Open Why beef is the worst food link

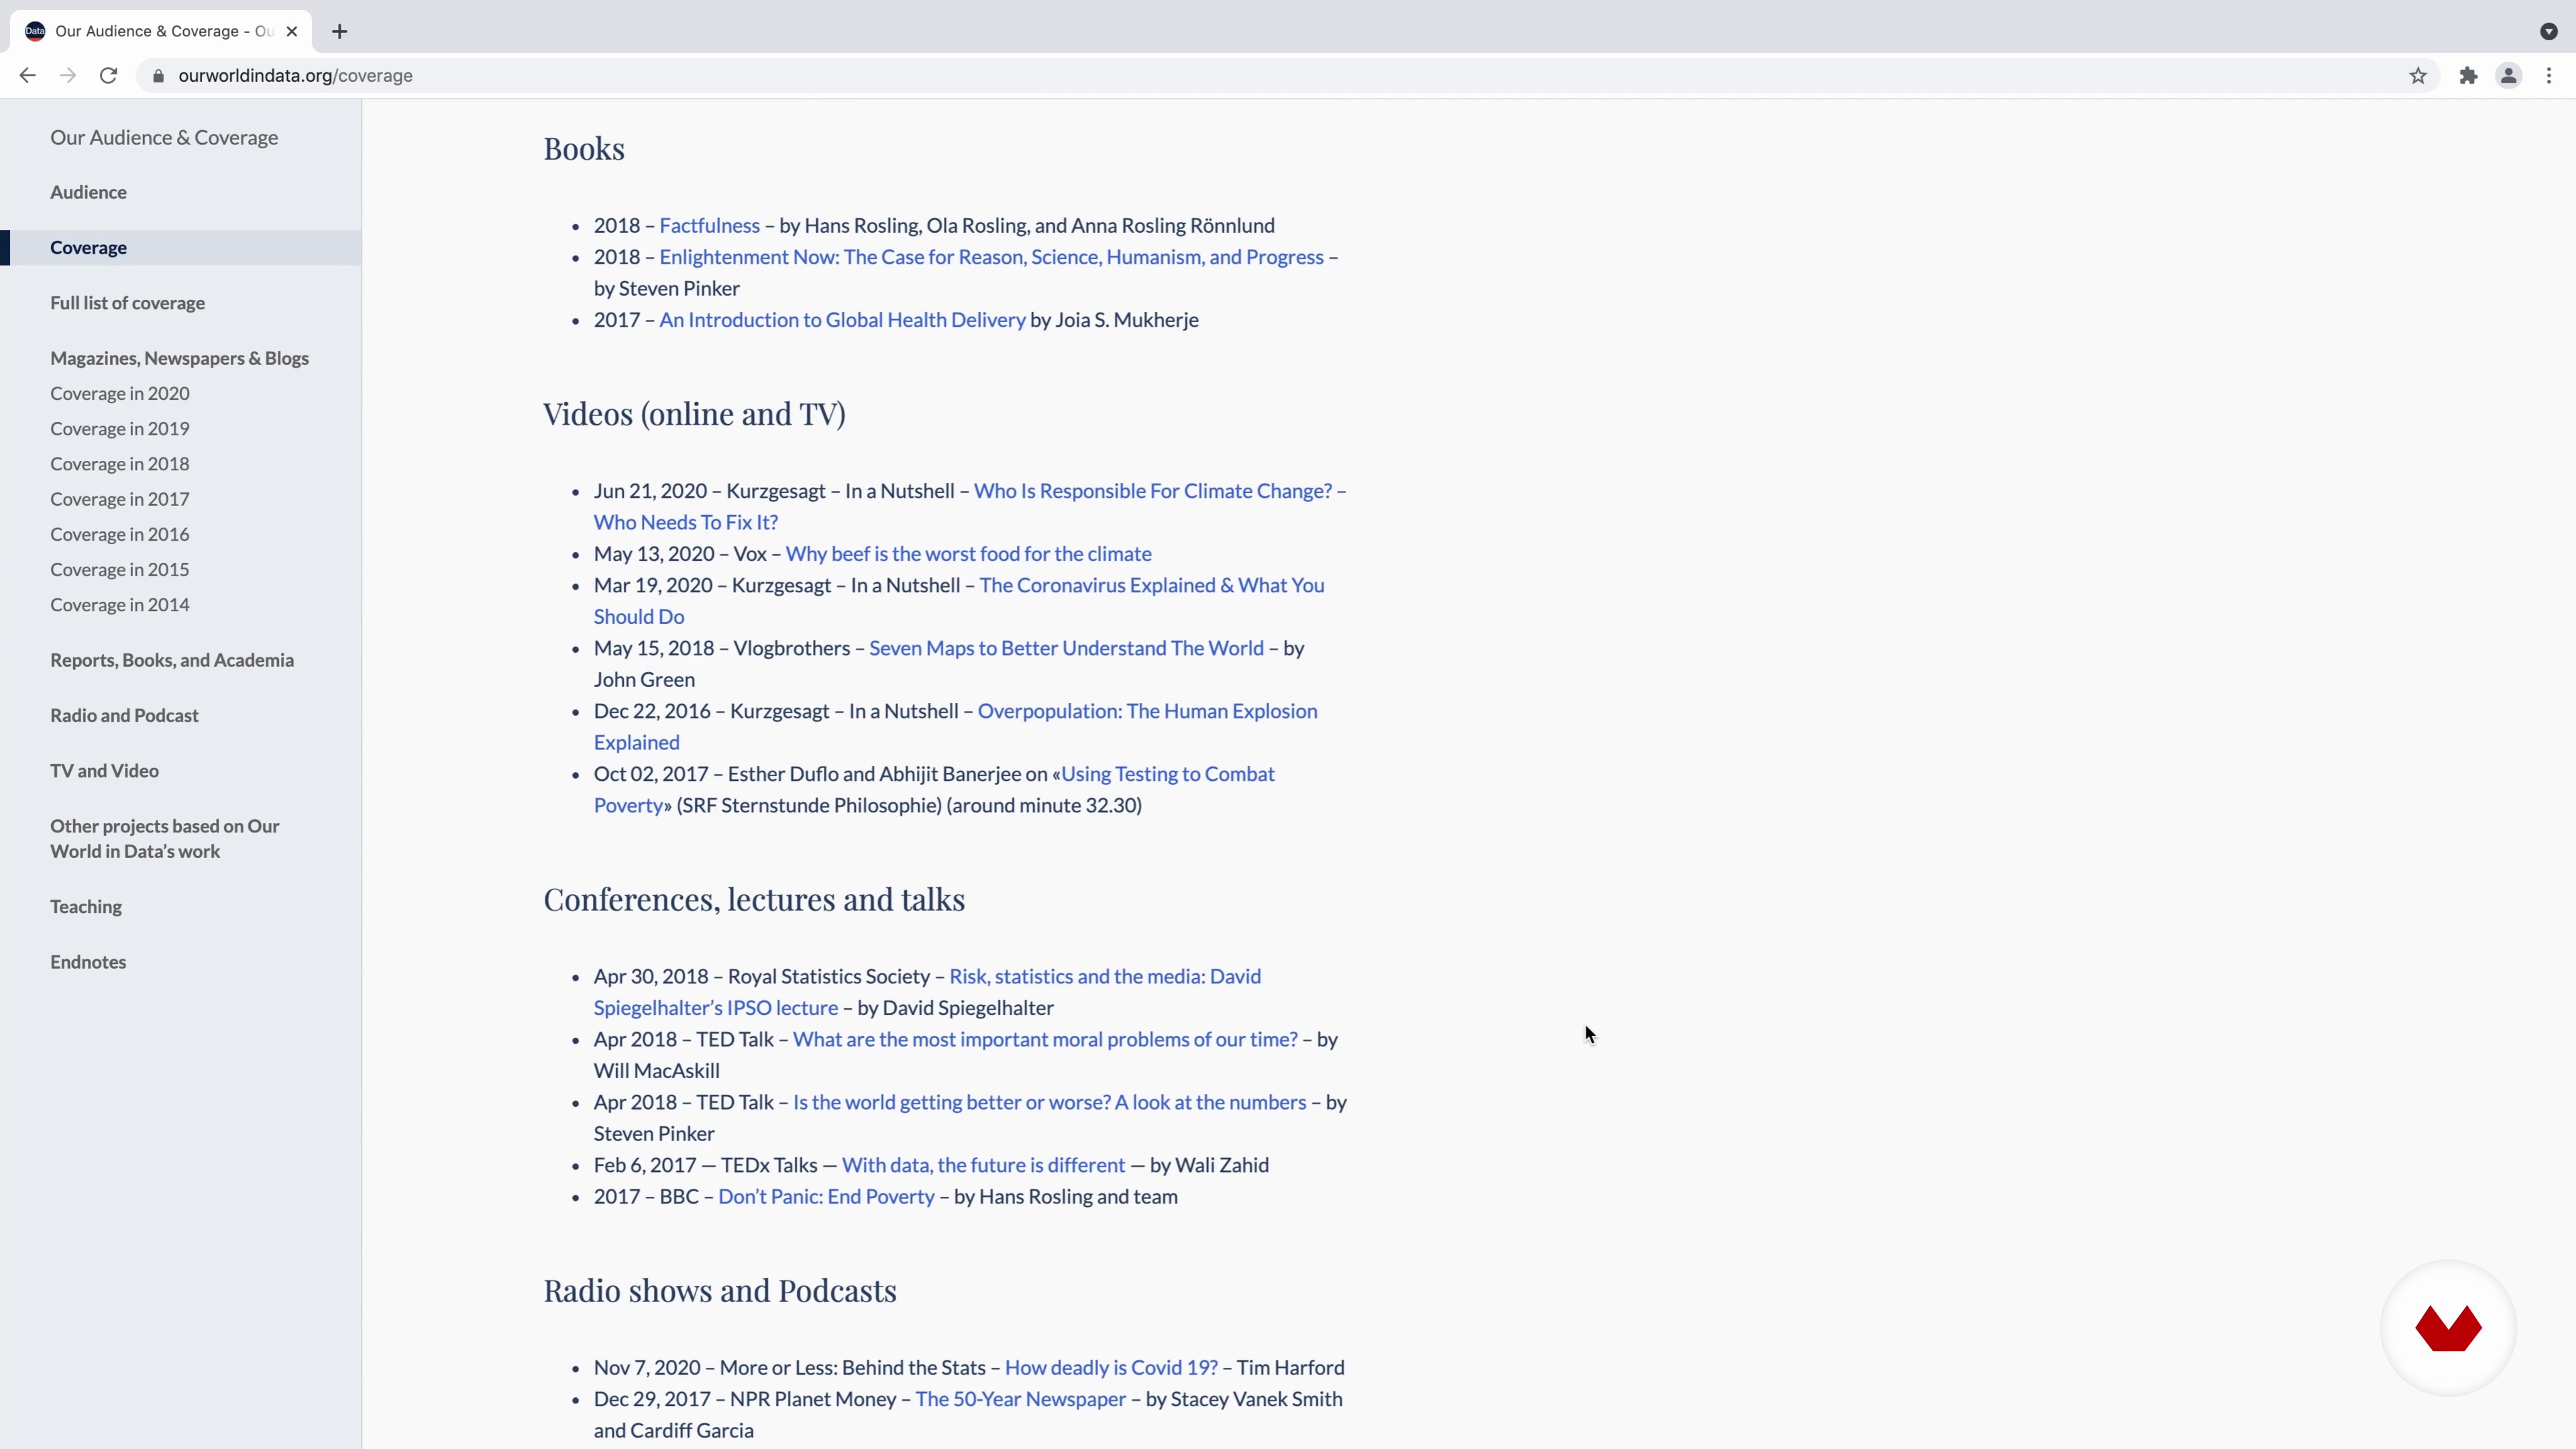coord(968,554)
